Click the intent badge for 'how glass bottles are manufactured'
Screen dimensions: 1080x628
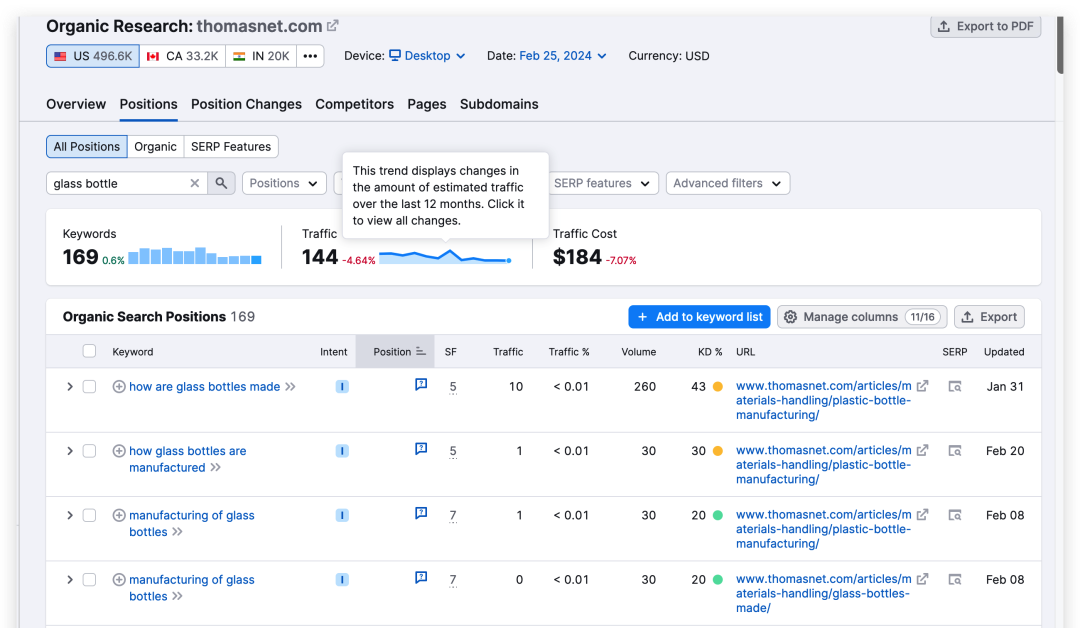(x=342, y=451)
